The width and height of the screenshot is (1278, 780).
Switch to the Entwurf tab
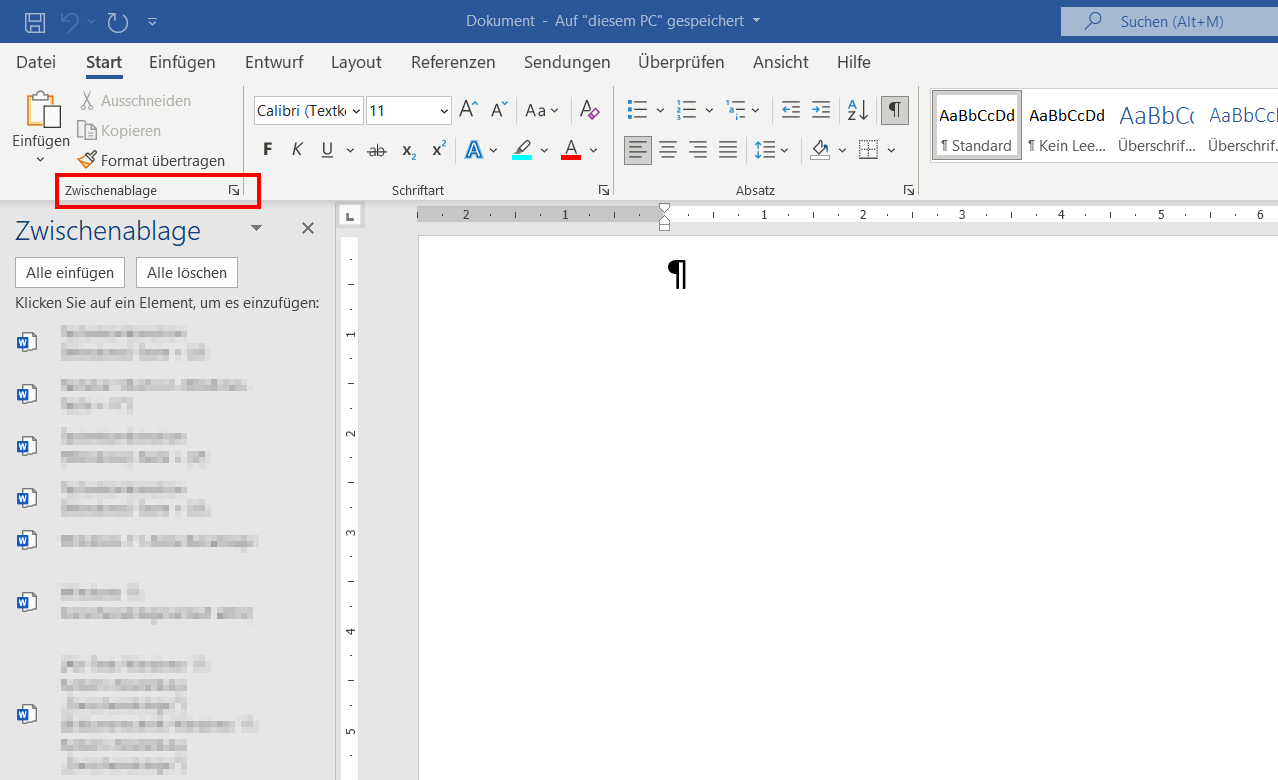coord(274,62)
